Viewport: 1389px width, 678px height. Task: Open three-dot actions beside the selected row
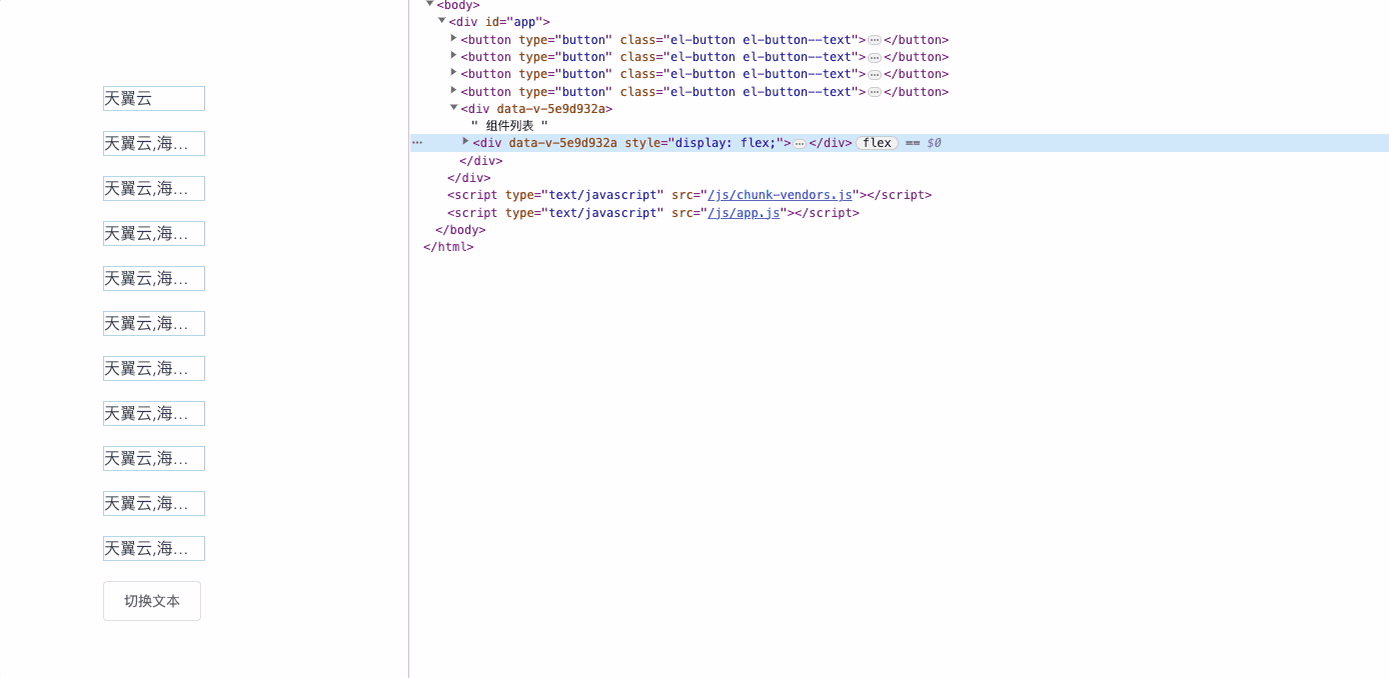tap(418, 143)
